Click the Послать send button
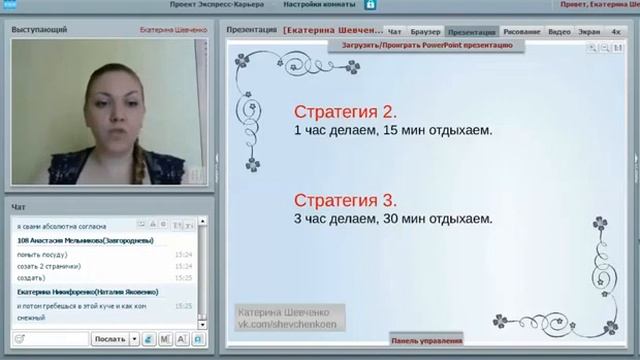Screen dimensions: 640x360 click(110, 339)
